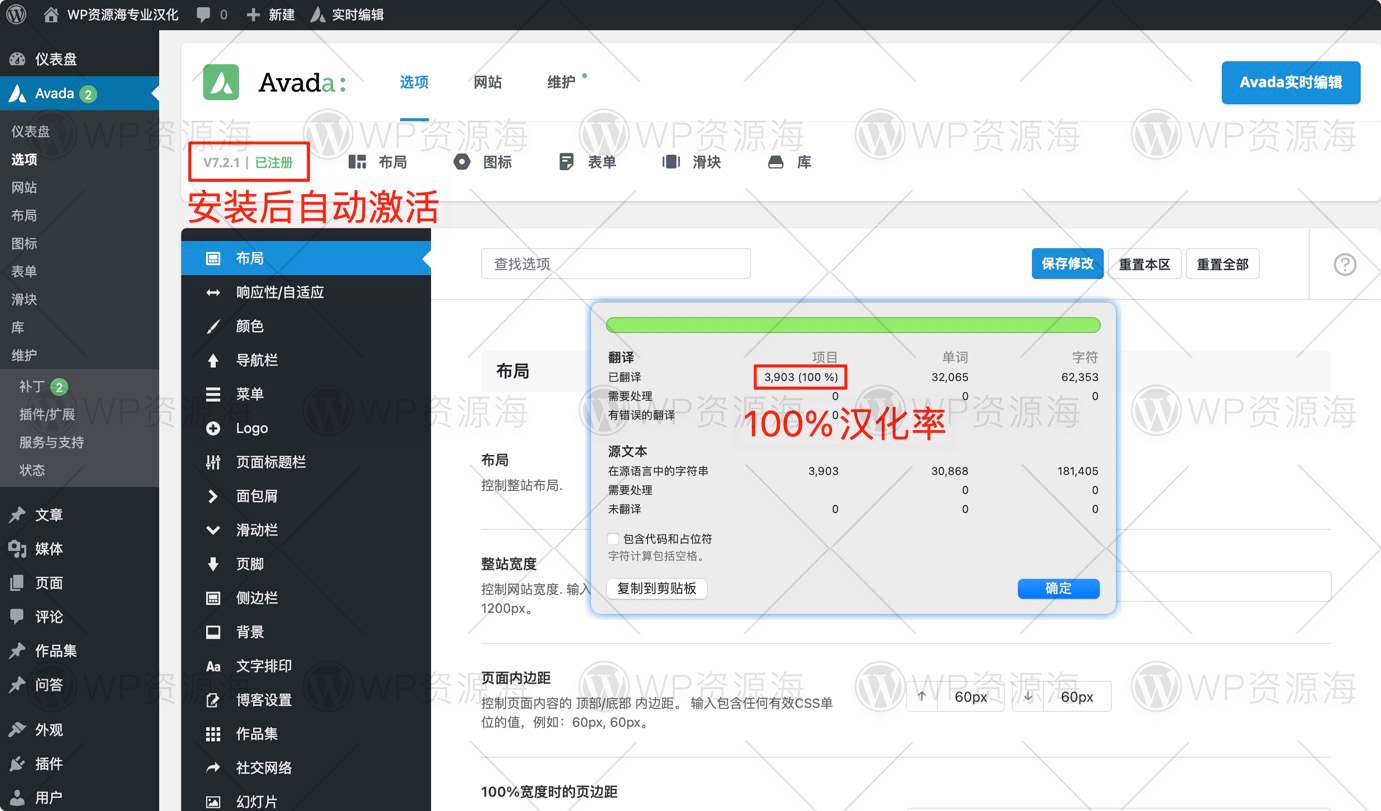Viewport: 1381px width, 811px height.
Task: Select the 页脚 options section
Action: pyautogui.click(x=306, y=564)
